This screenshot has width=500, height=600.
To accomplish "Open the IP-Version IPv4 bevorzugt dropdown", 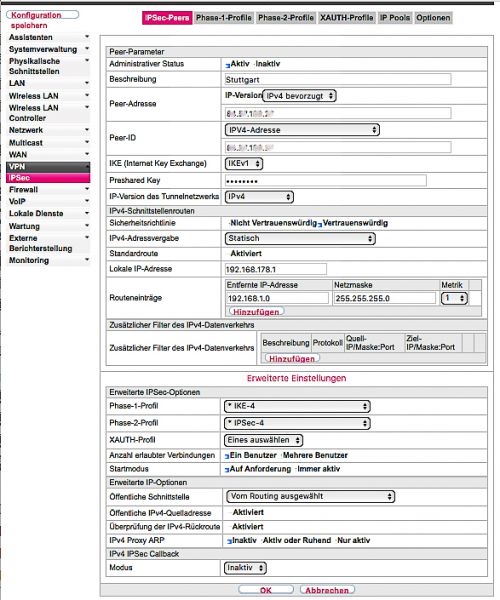I will tap(299, 96).
